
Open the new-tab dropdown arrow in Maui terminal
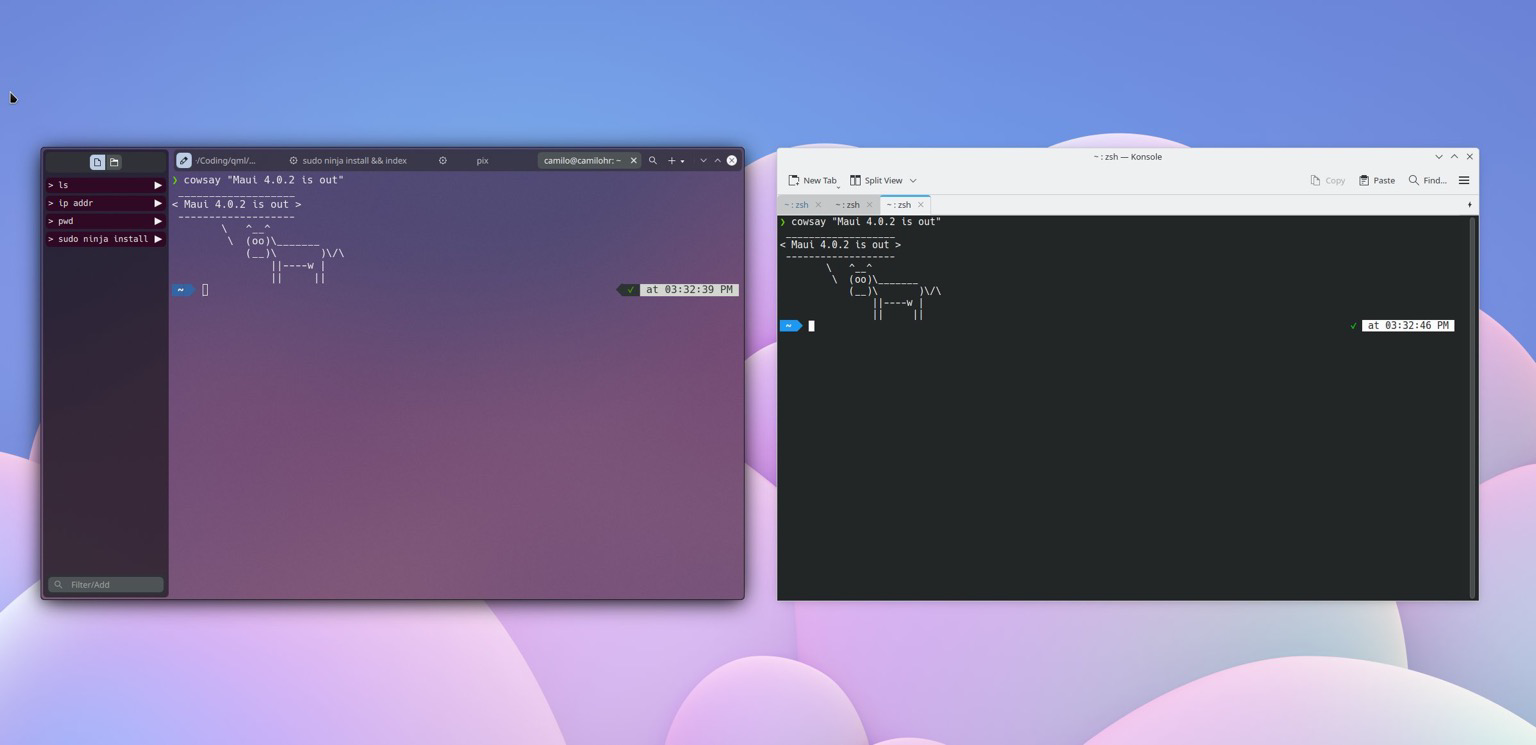pos(683,161)
